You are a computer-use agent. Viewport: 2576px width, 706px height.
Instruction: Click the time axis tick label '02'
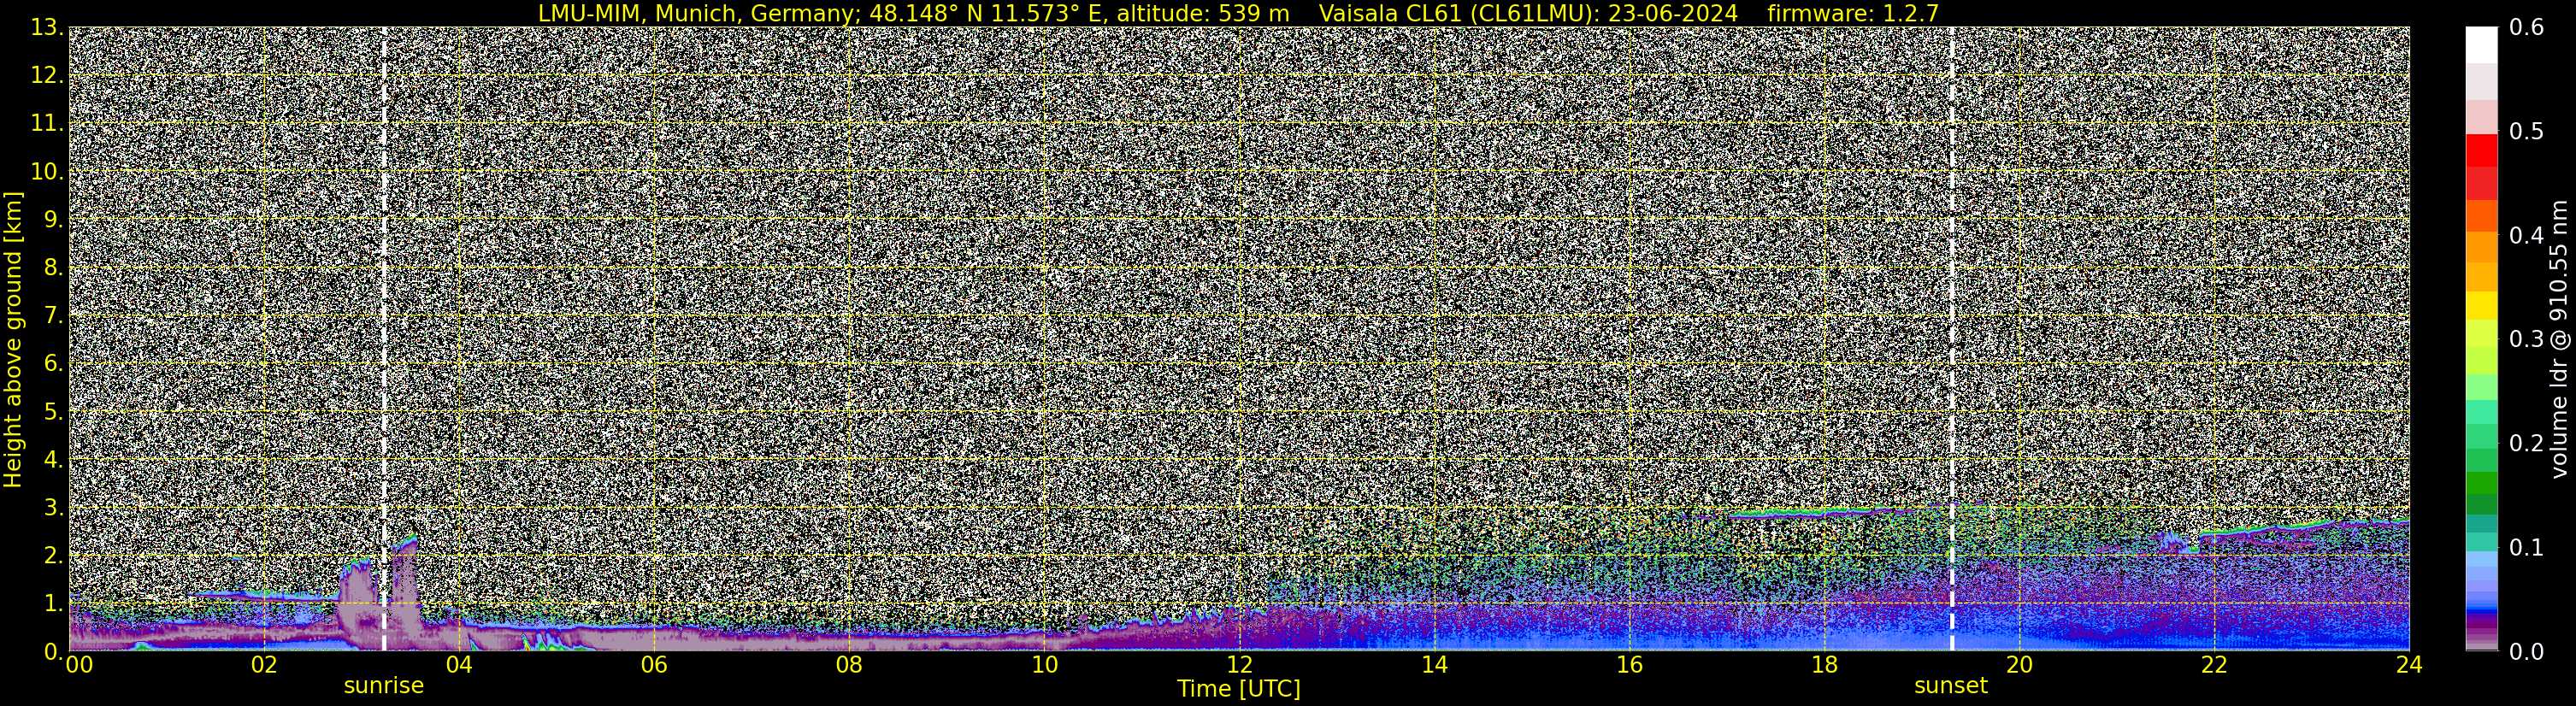[x=264, y=664]
